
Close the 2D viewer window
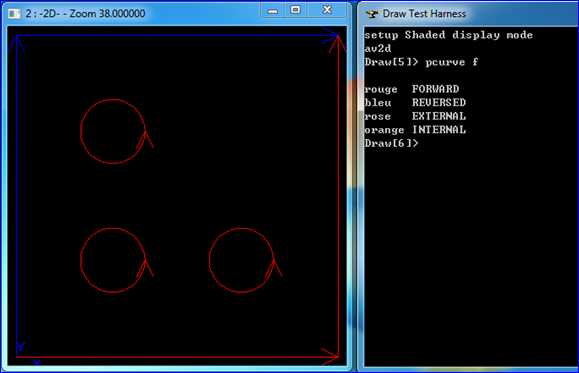(327, 10)
